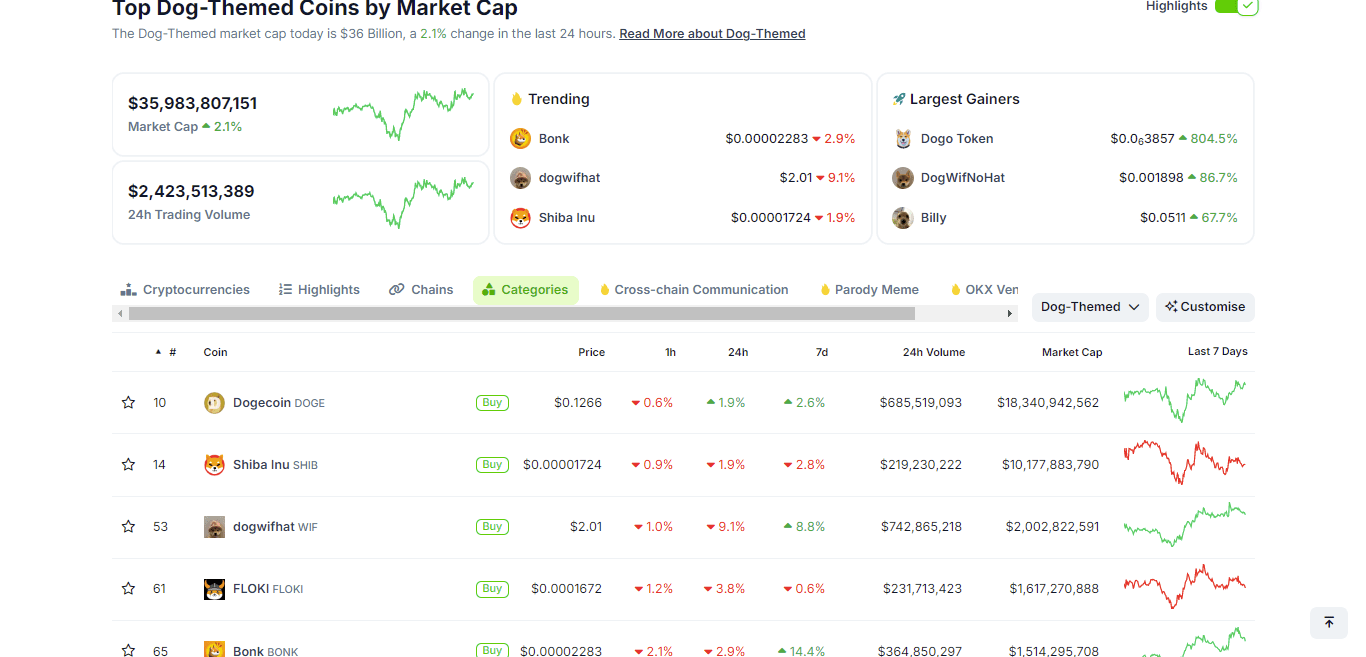Image resolution: width=1366 pixels, height=657 pixels.
Task: Open the Dogecoin DOGE coin page
Action: click(279, 403)
